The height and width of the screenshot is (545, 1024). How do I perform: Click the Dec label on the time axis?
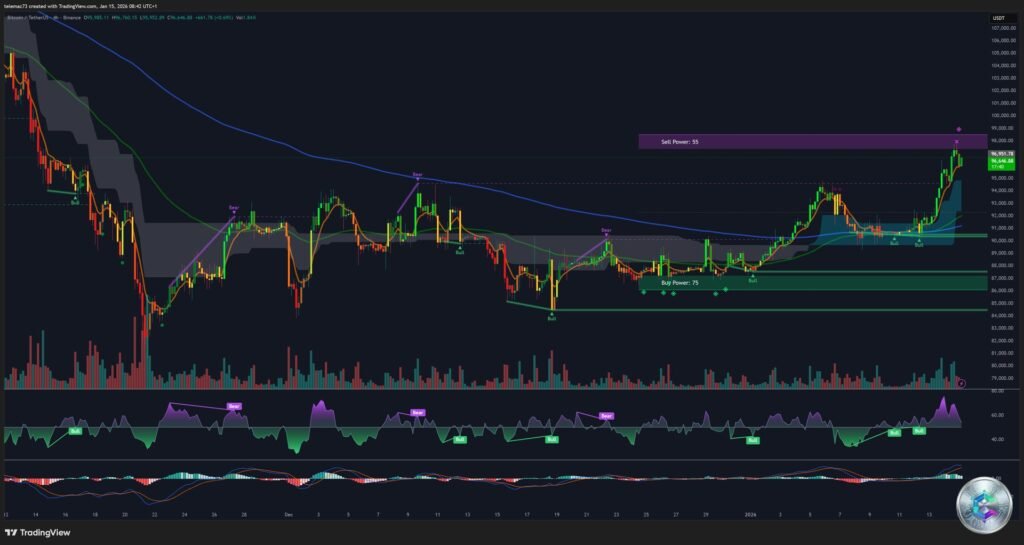point(287,515)
